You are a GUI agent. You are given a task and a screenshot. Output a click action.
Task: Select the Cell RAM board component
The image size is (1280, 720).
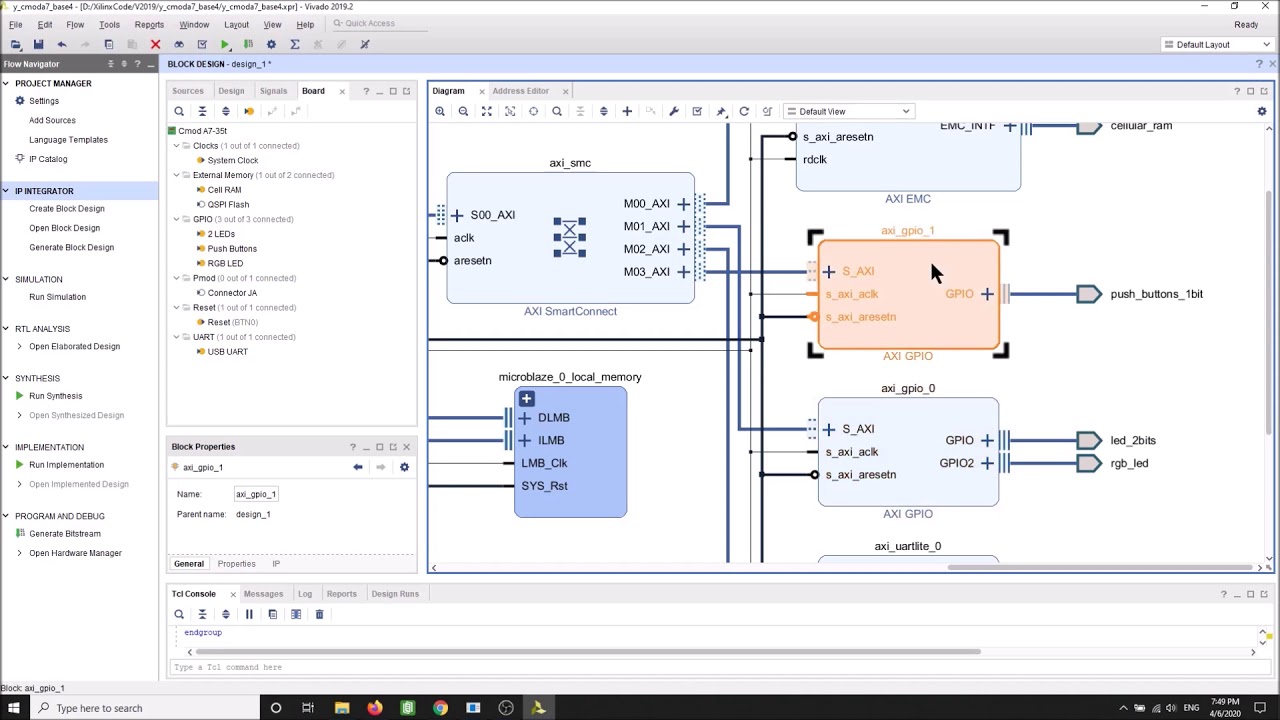click(224, 190)
